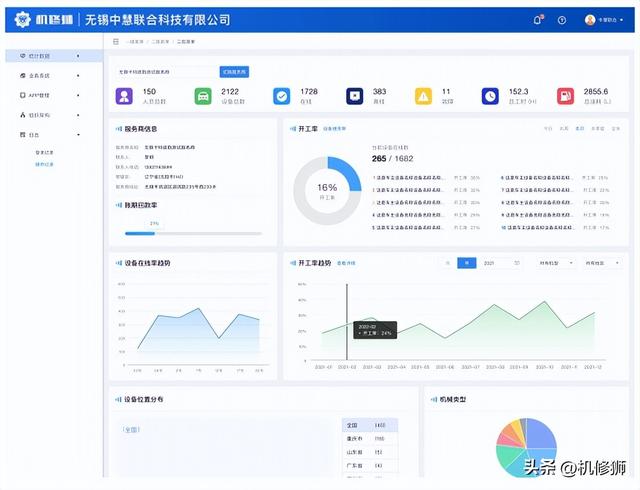Select the blue highlighted 年 toggle in 开工率趋势

[466, 263]
